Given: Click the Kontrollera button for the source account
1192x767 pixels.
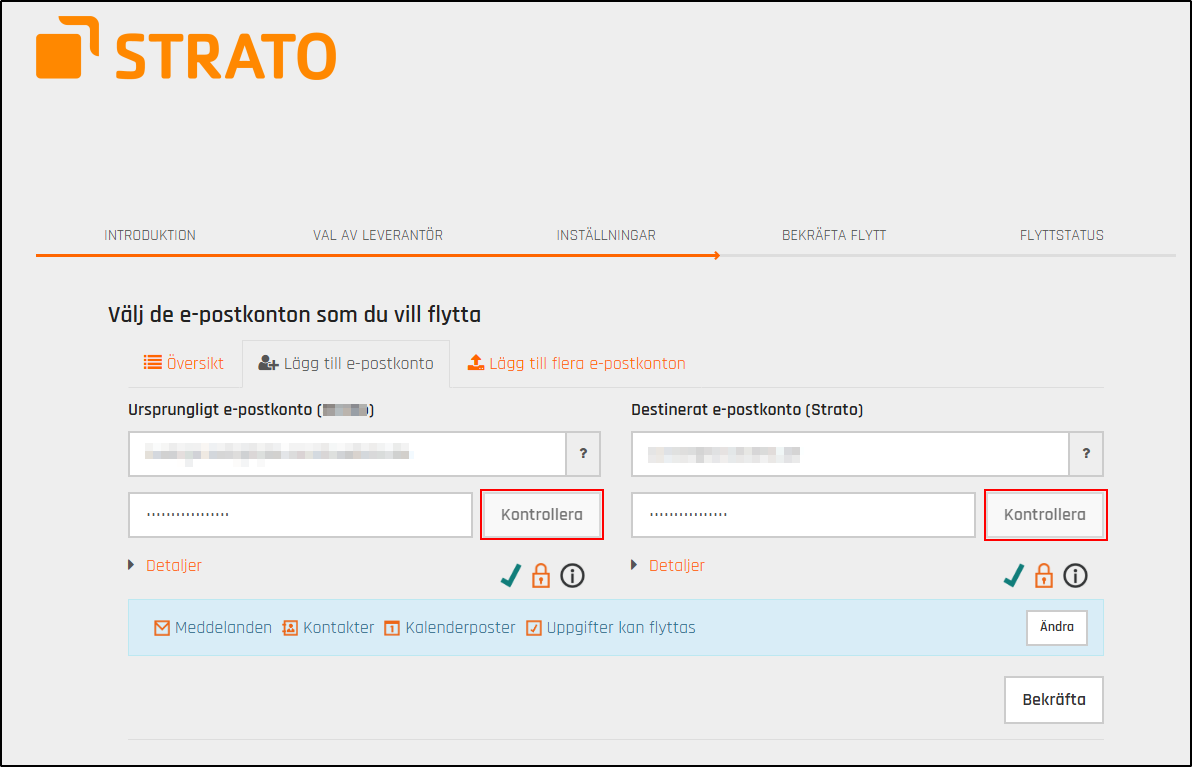Looking at the screenshot, I should [x=541, y=514].
